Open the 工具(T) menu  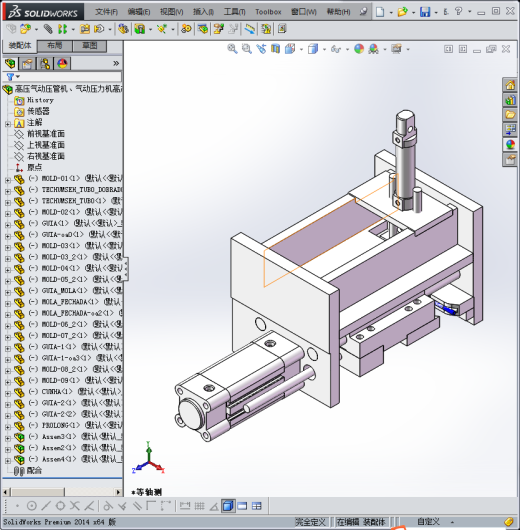[234, 12]
